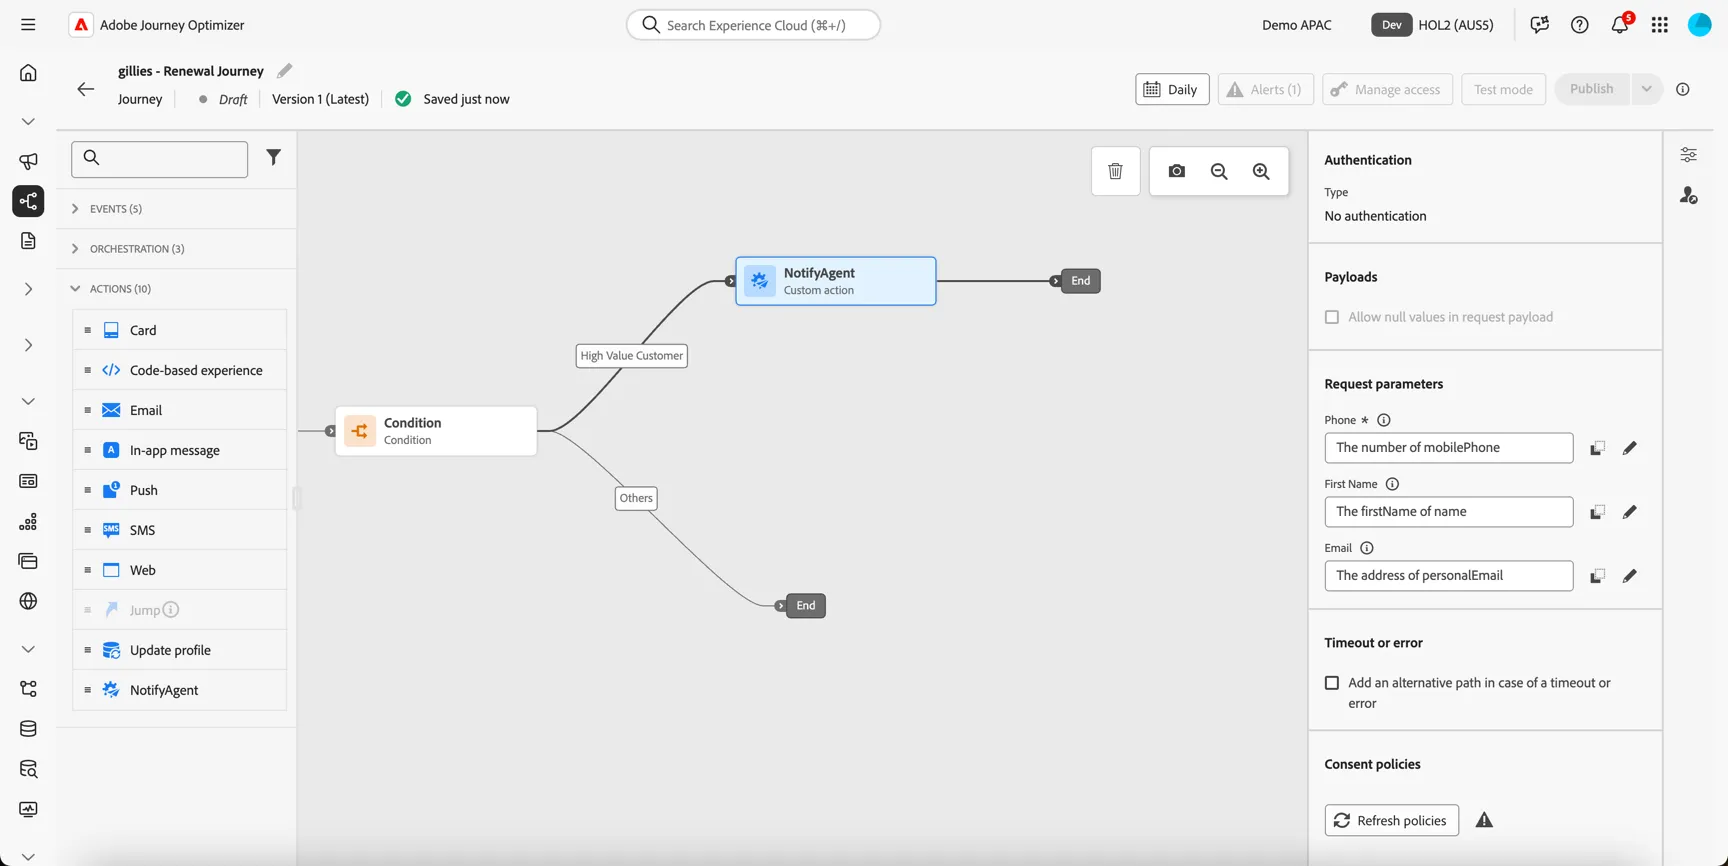Screen dimensions: 1728x866
Task: Open the filter for the activity palette
Action: click(x=273, y=157)
